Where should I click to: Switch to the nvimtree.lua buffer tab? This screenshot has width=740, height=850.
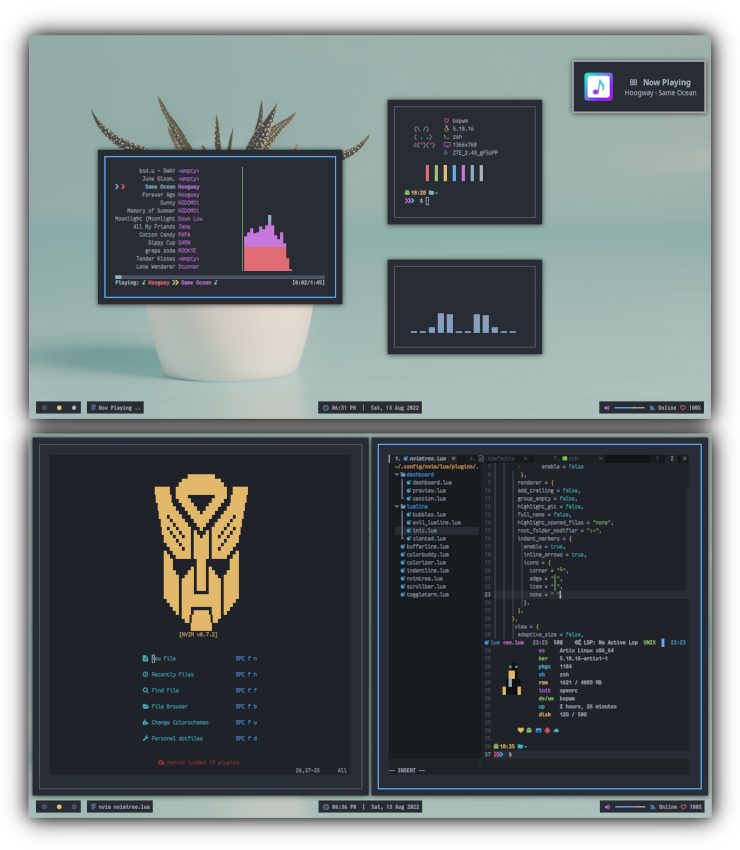point(424,459)
